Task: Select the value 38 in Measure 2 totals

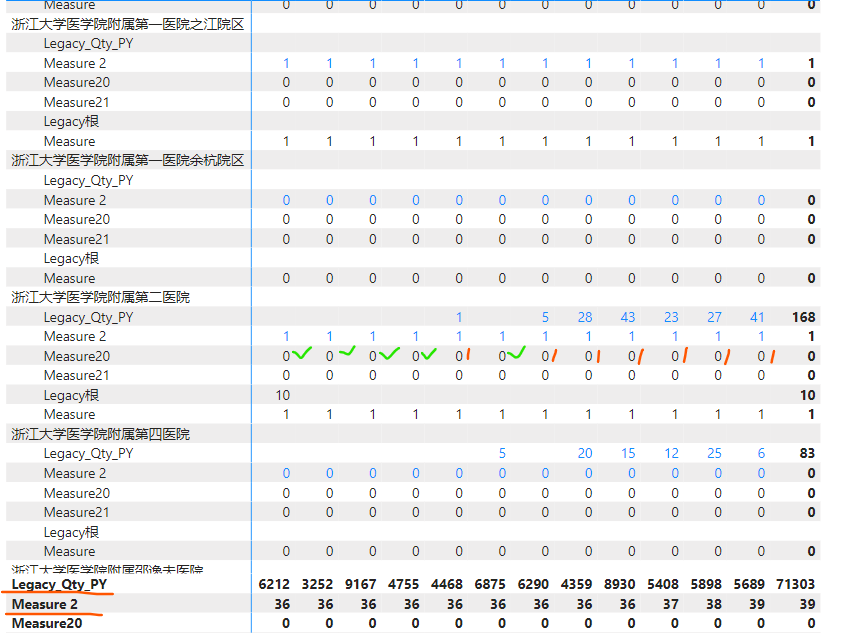Action: click(x=714, y=604)
